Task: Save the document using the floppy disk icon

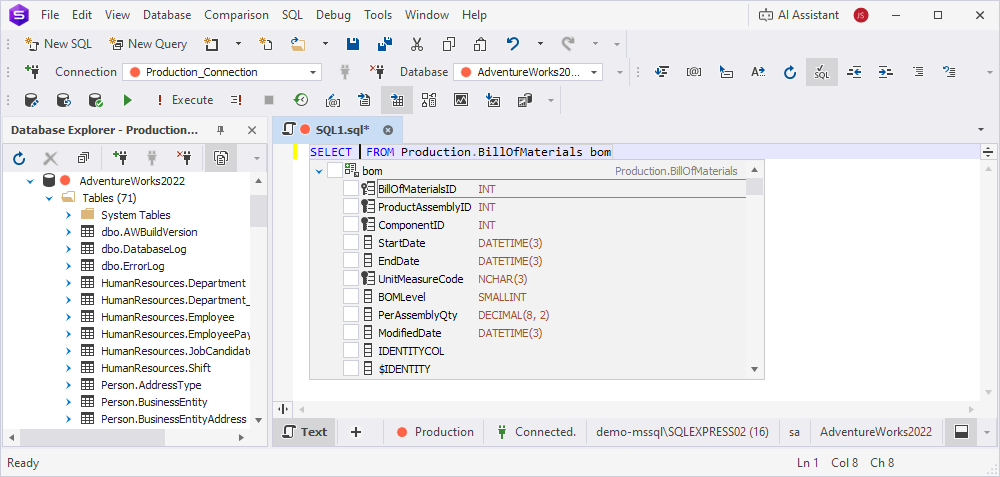Action: coord(352,44)
